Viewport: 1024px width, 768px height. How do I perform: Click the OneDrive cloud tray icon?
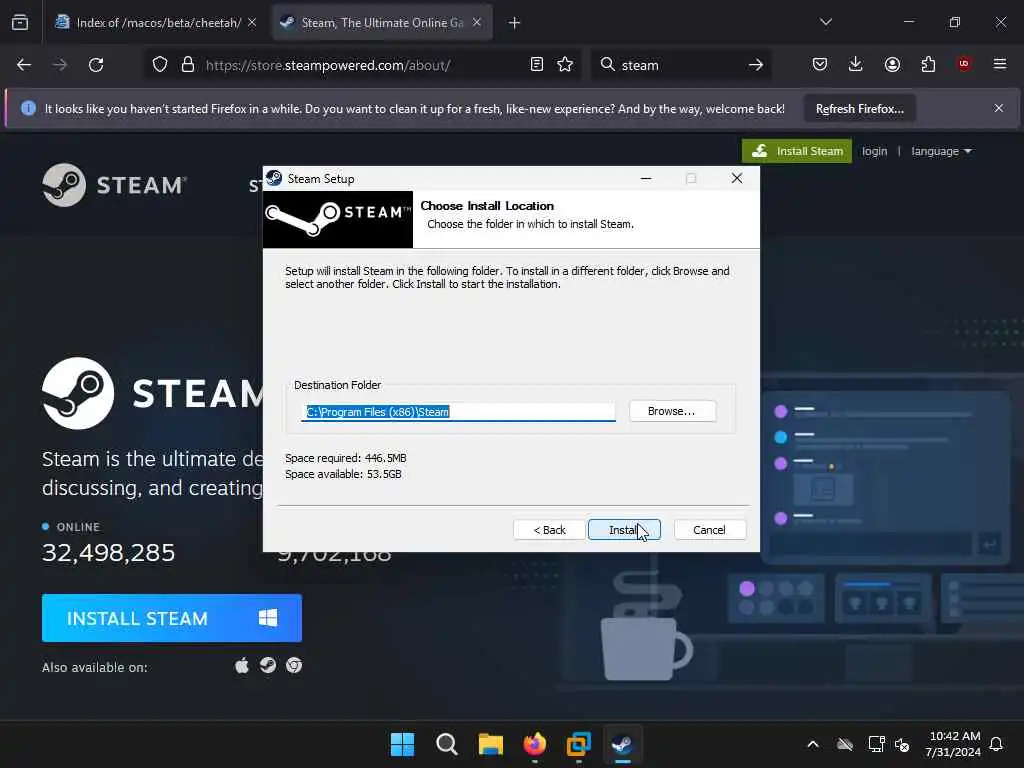click(844, 744)
